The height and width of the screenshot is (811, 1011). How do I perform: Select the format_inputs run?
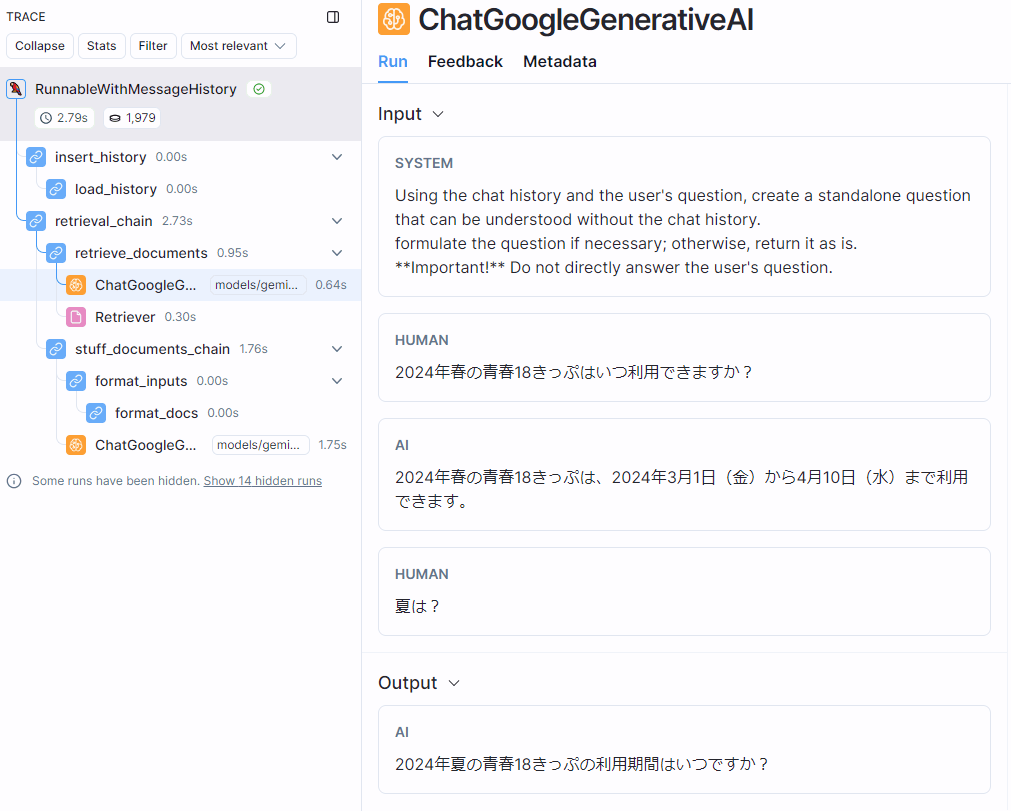click(181, 381)
